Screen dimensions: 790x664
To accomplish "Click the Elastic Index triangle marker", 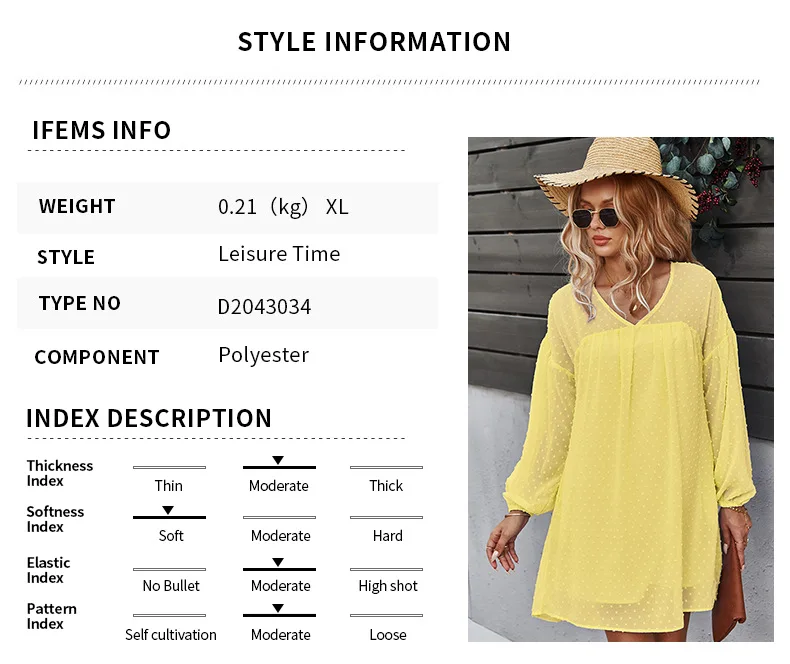I will (x=278, y=562).
